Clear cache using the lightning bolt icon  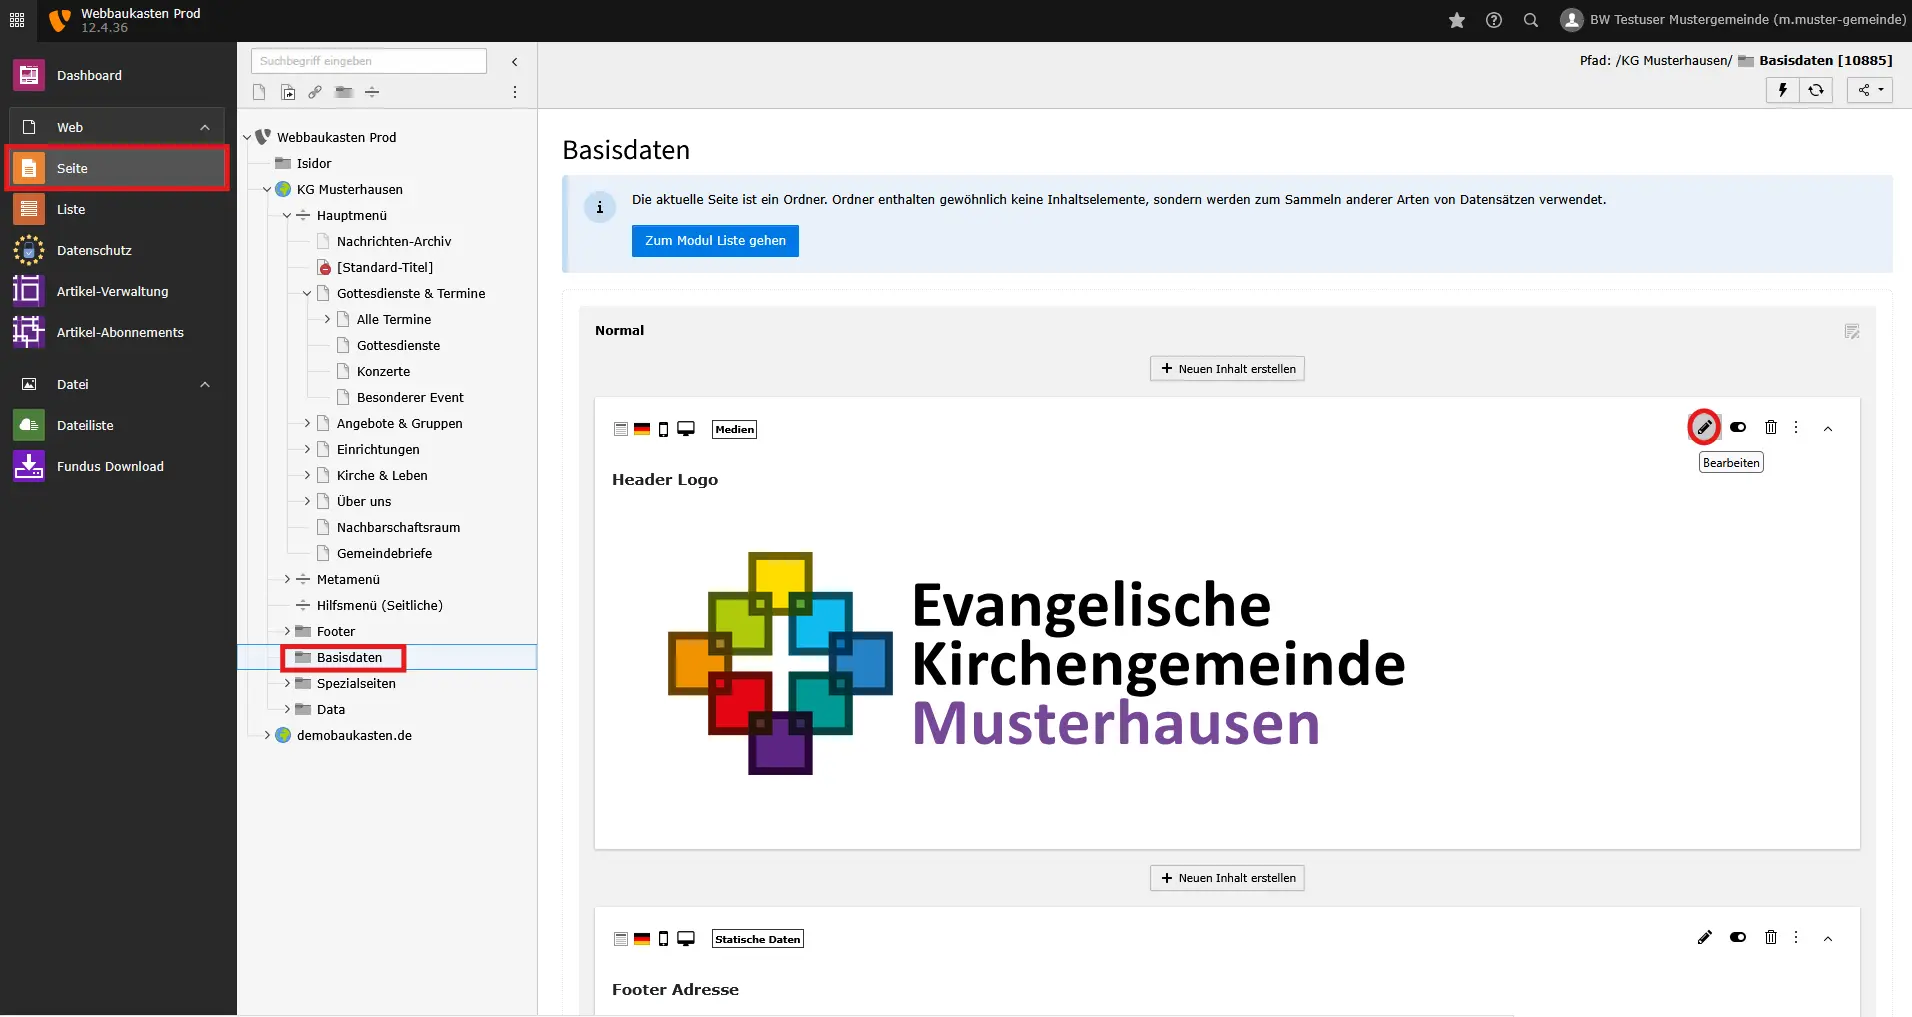(1782, 90)
